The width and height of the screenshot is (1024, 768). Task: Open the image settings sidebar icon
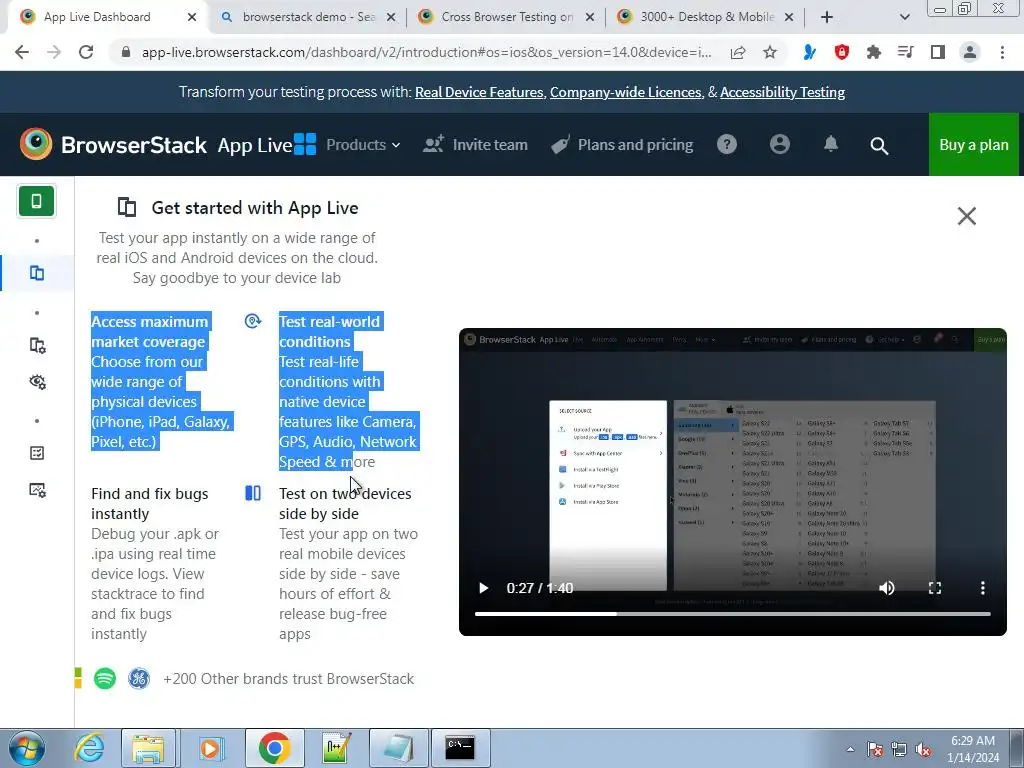37,490
